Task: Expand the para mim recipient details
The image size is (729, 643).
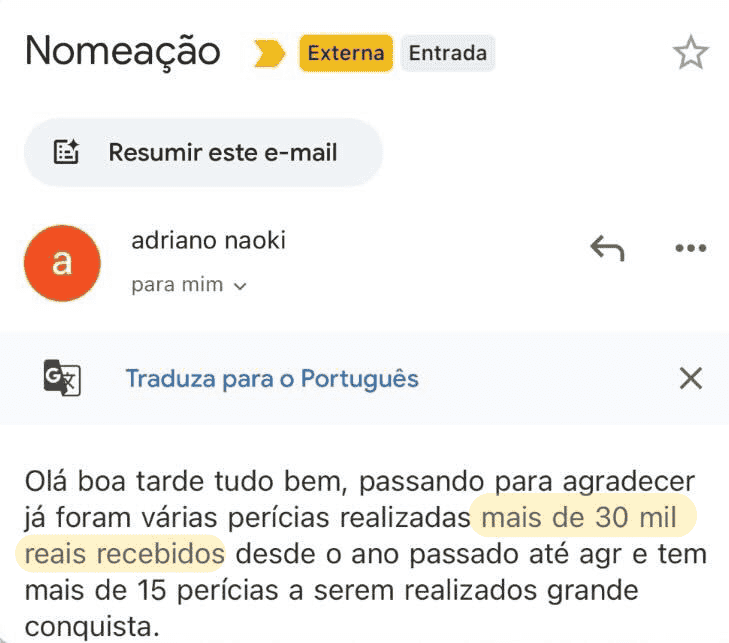Action: (x=240, y=286)
